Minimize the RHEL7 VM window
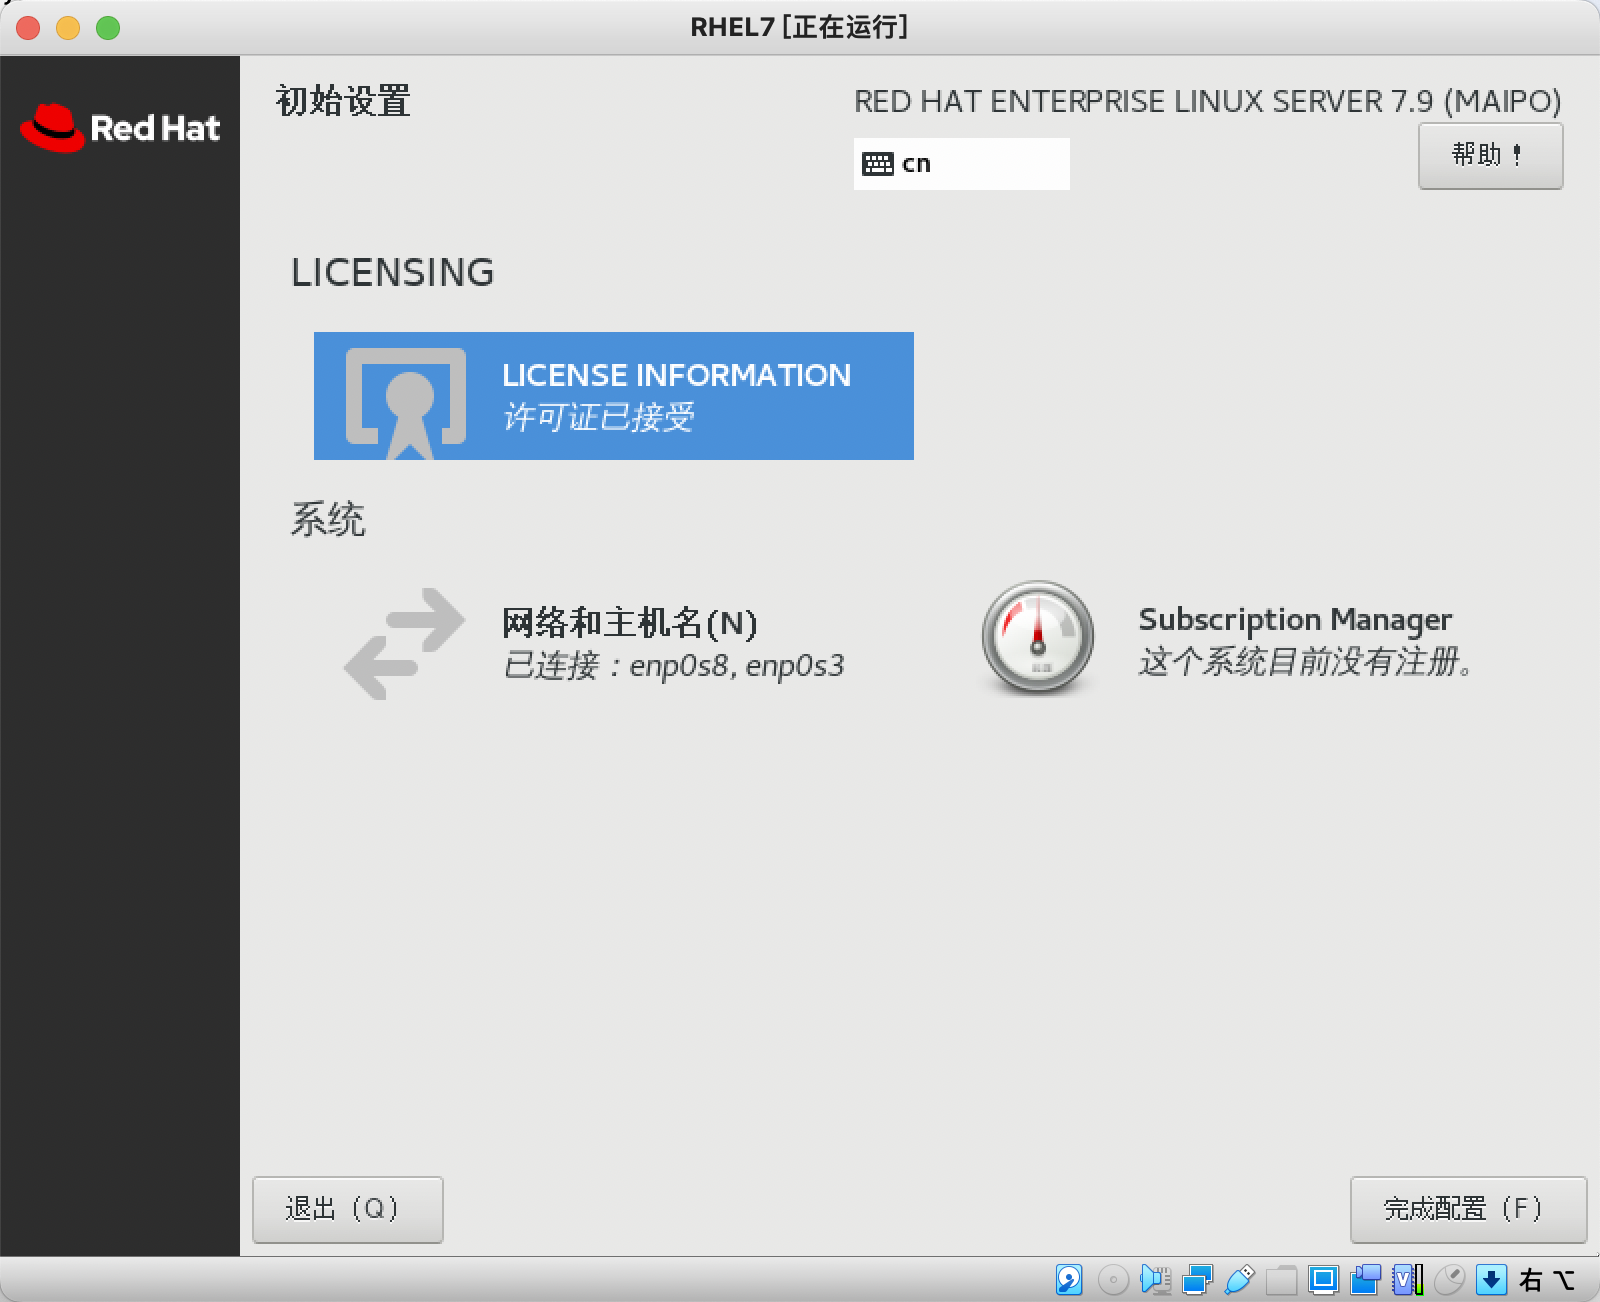Image resolution: width=1600 pixels, height=1302 pixels. click(68, 28)
